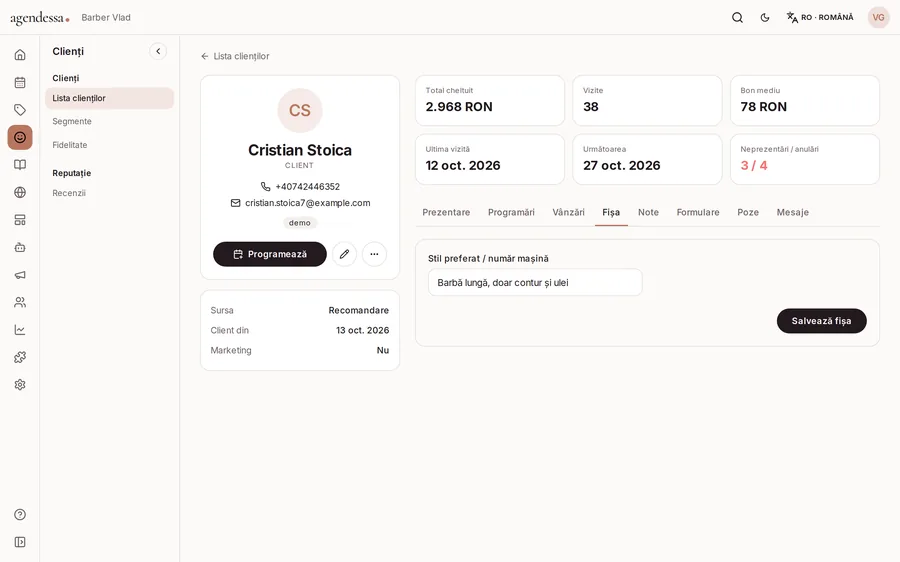This screenshot has height=562, width=900.
Task: Select the smiley clients icon in sidebar
Action: (x=20, y=137)
